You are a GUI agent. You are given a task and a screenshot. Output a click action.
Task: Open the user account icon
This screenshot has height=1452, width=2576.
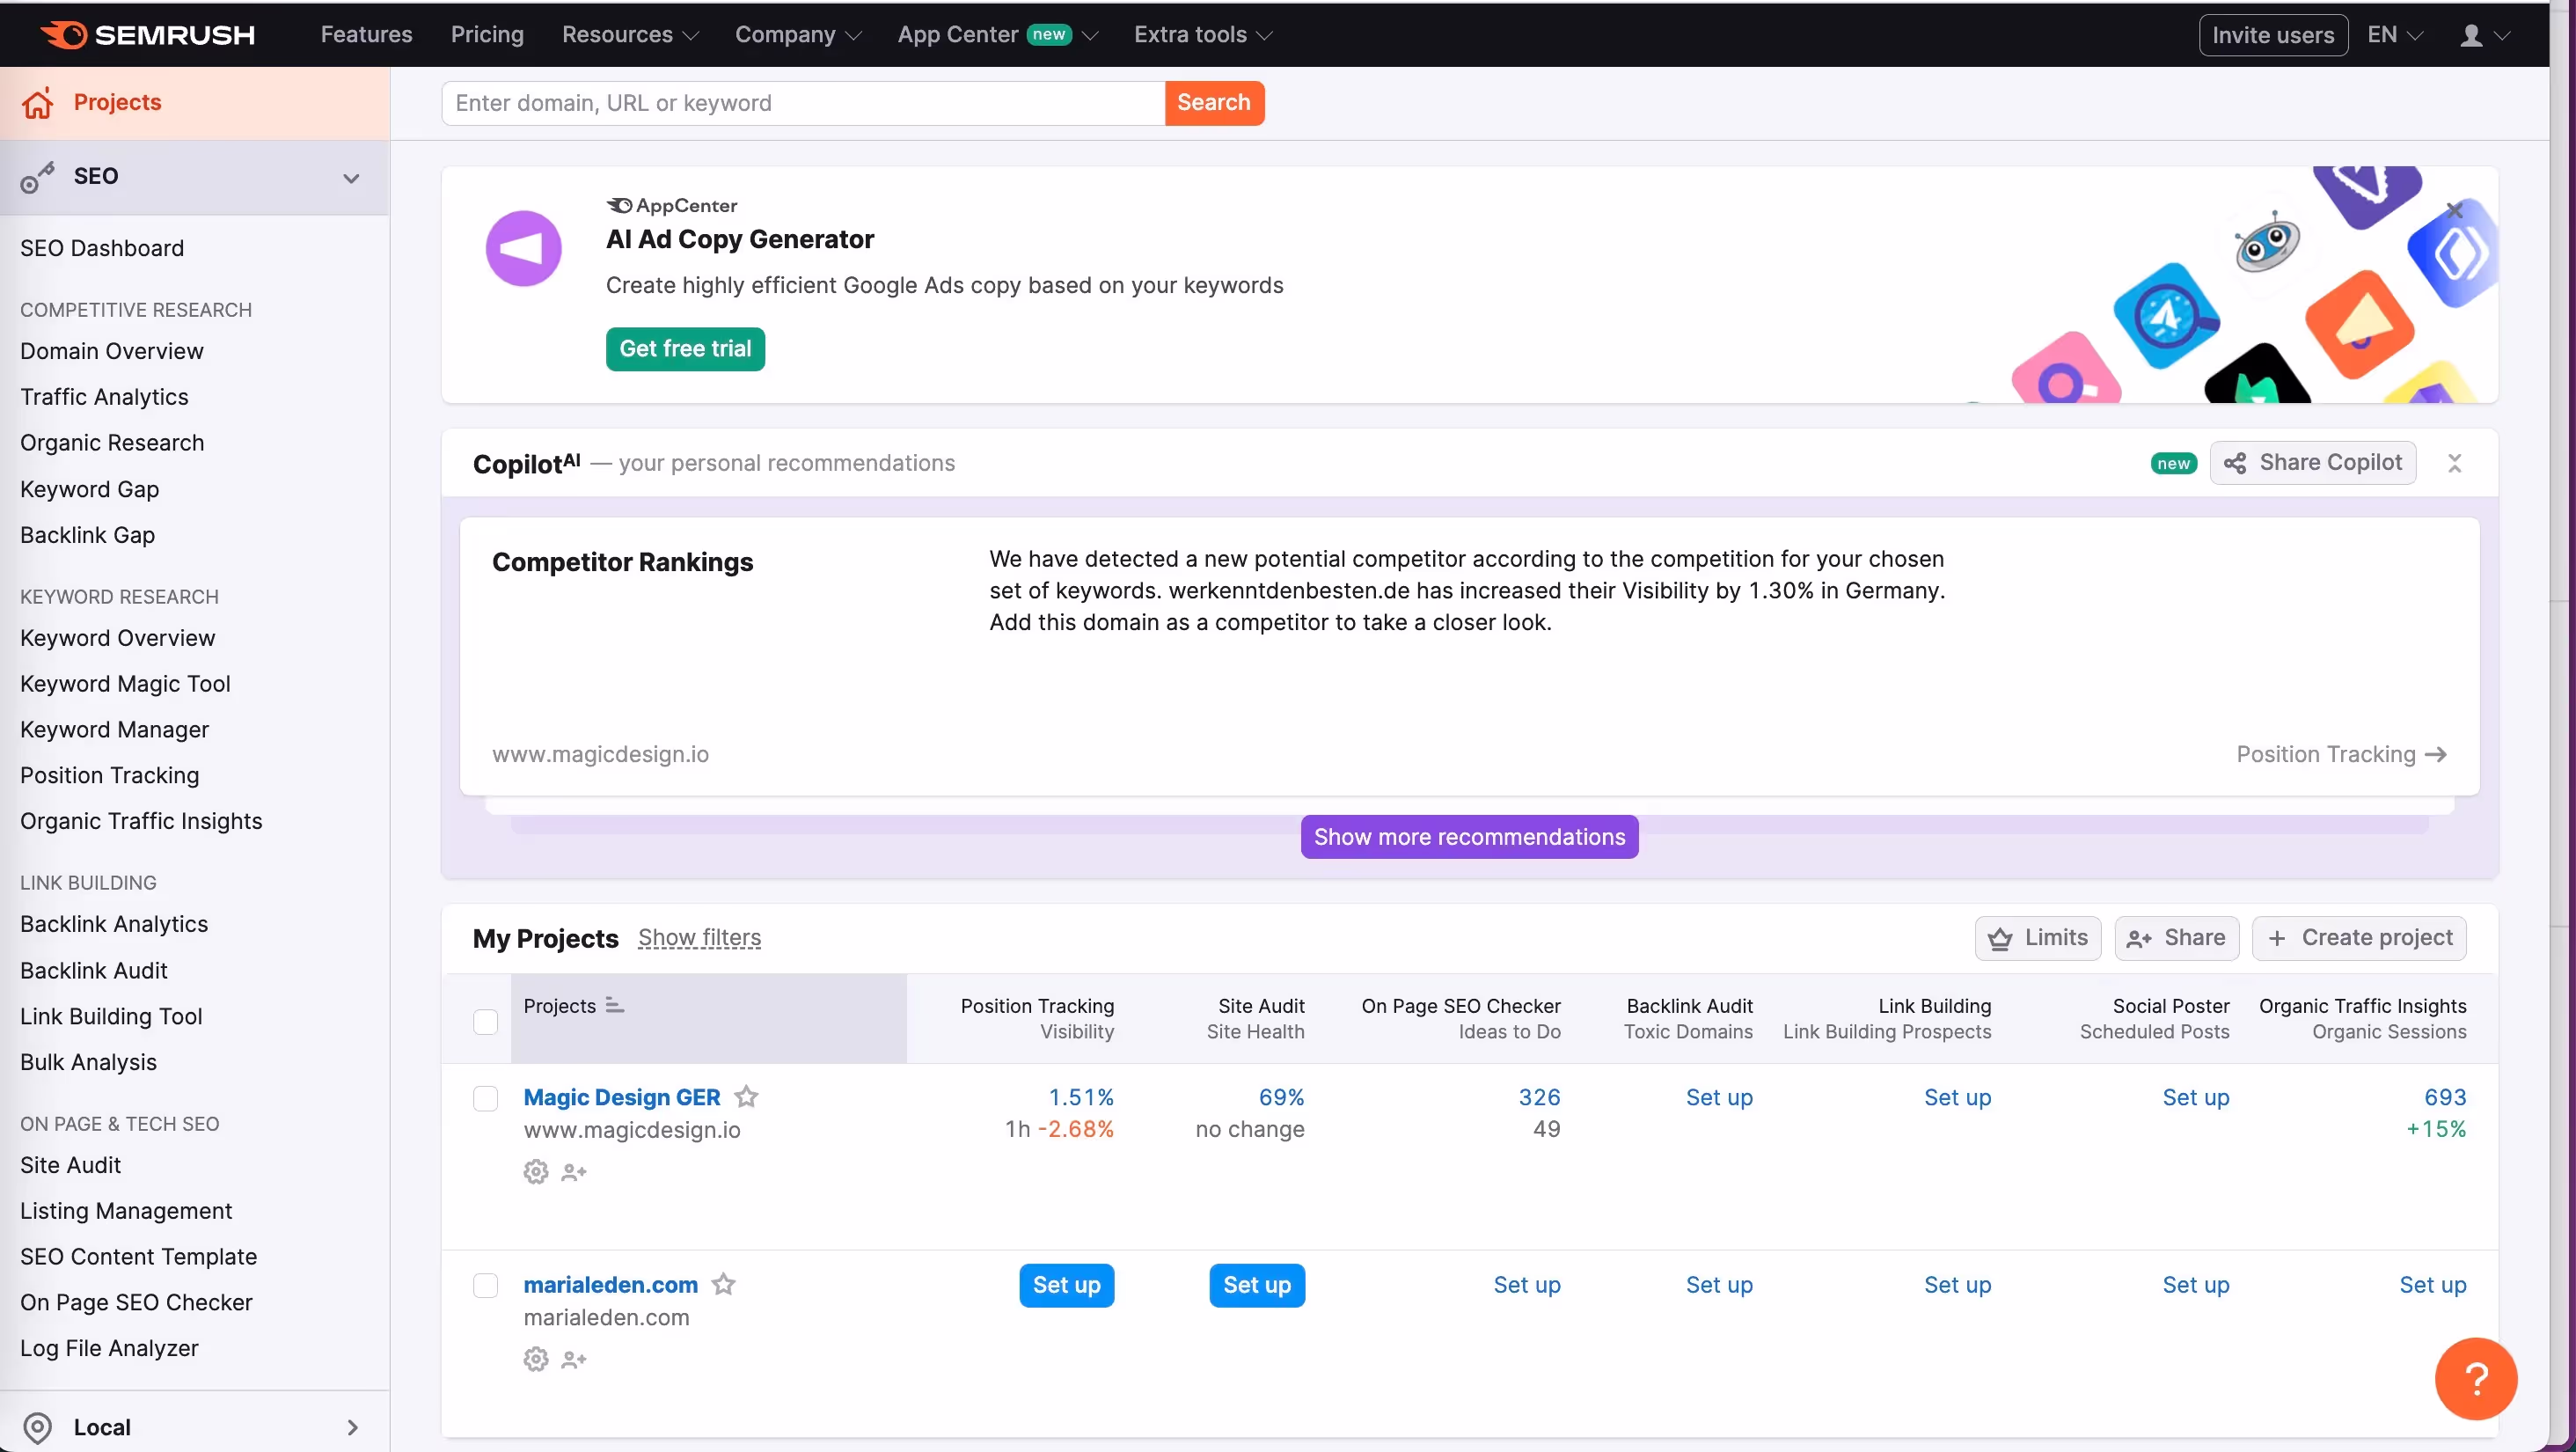[2471, 35]
